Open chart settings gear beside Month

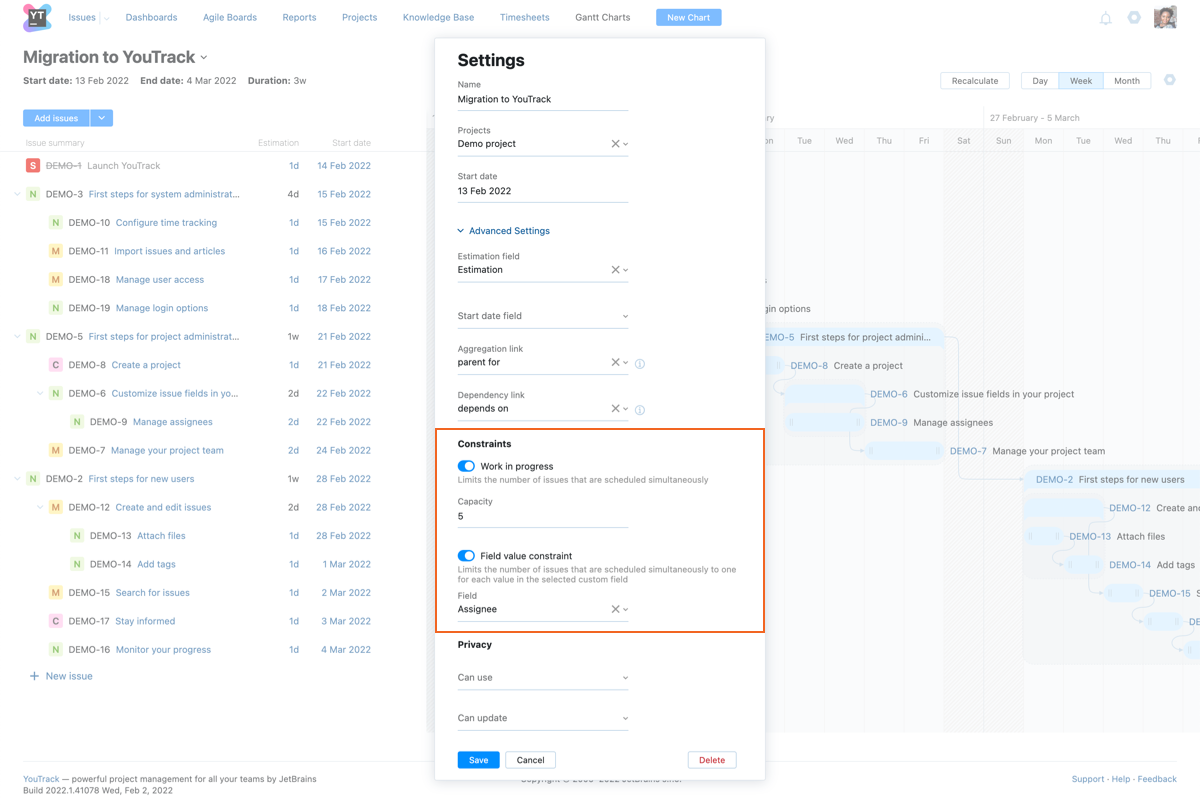pyautogui.click(x=1170, y=80)
